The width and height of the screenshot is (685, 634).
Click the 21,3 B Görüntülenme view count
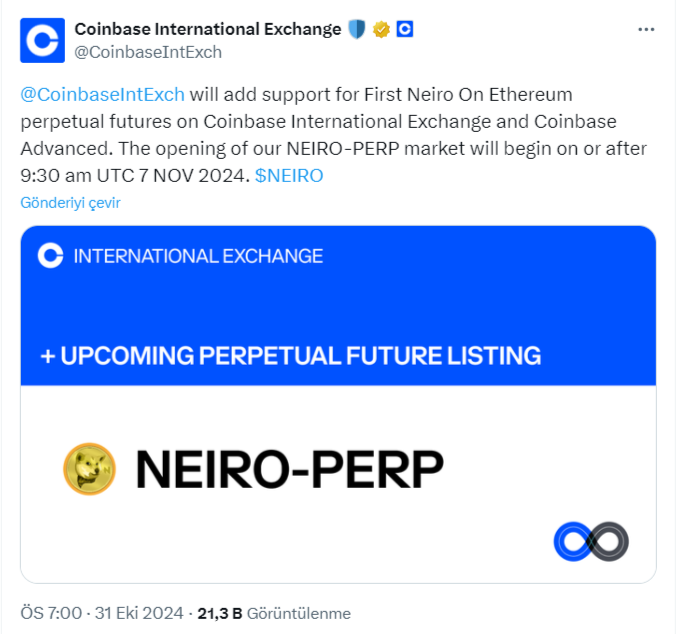pos(274,613)
